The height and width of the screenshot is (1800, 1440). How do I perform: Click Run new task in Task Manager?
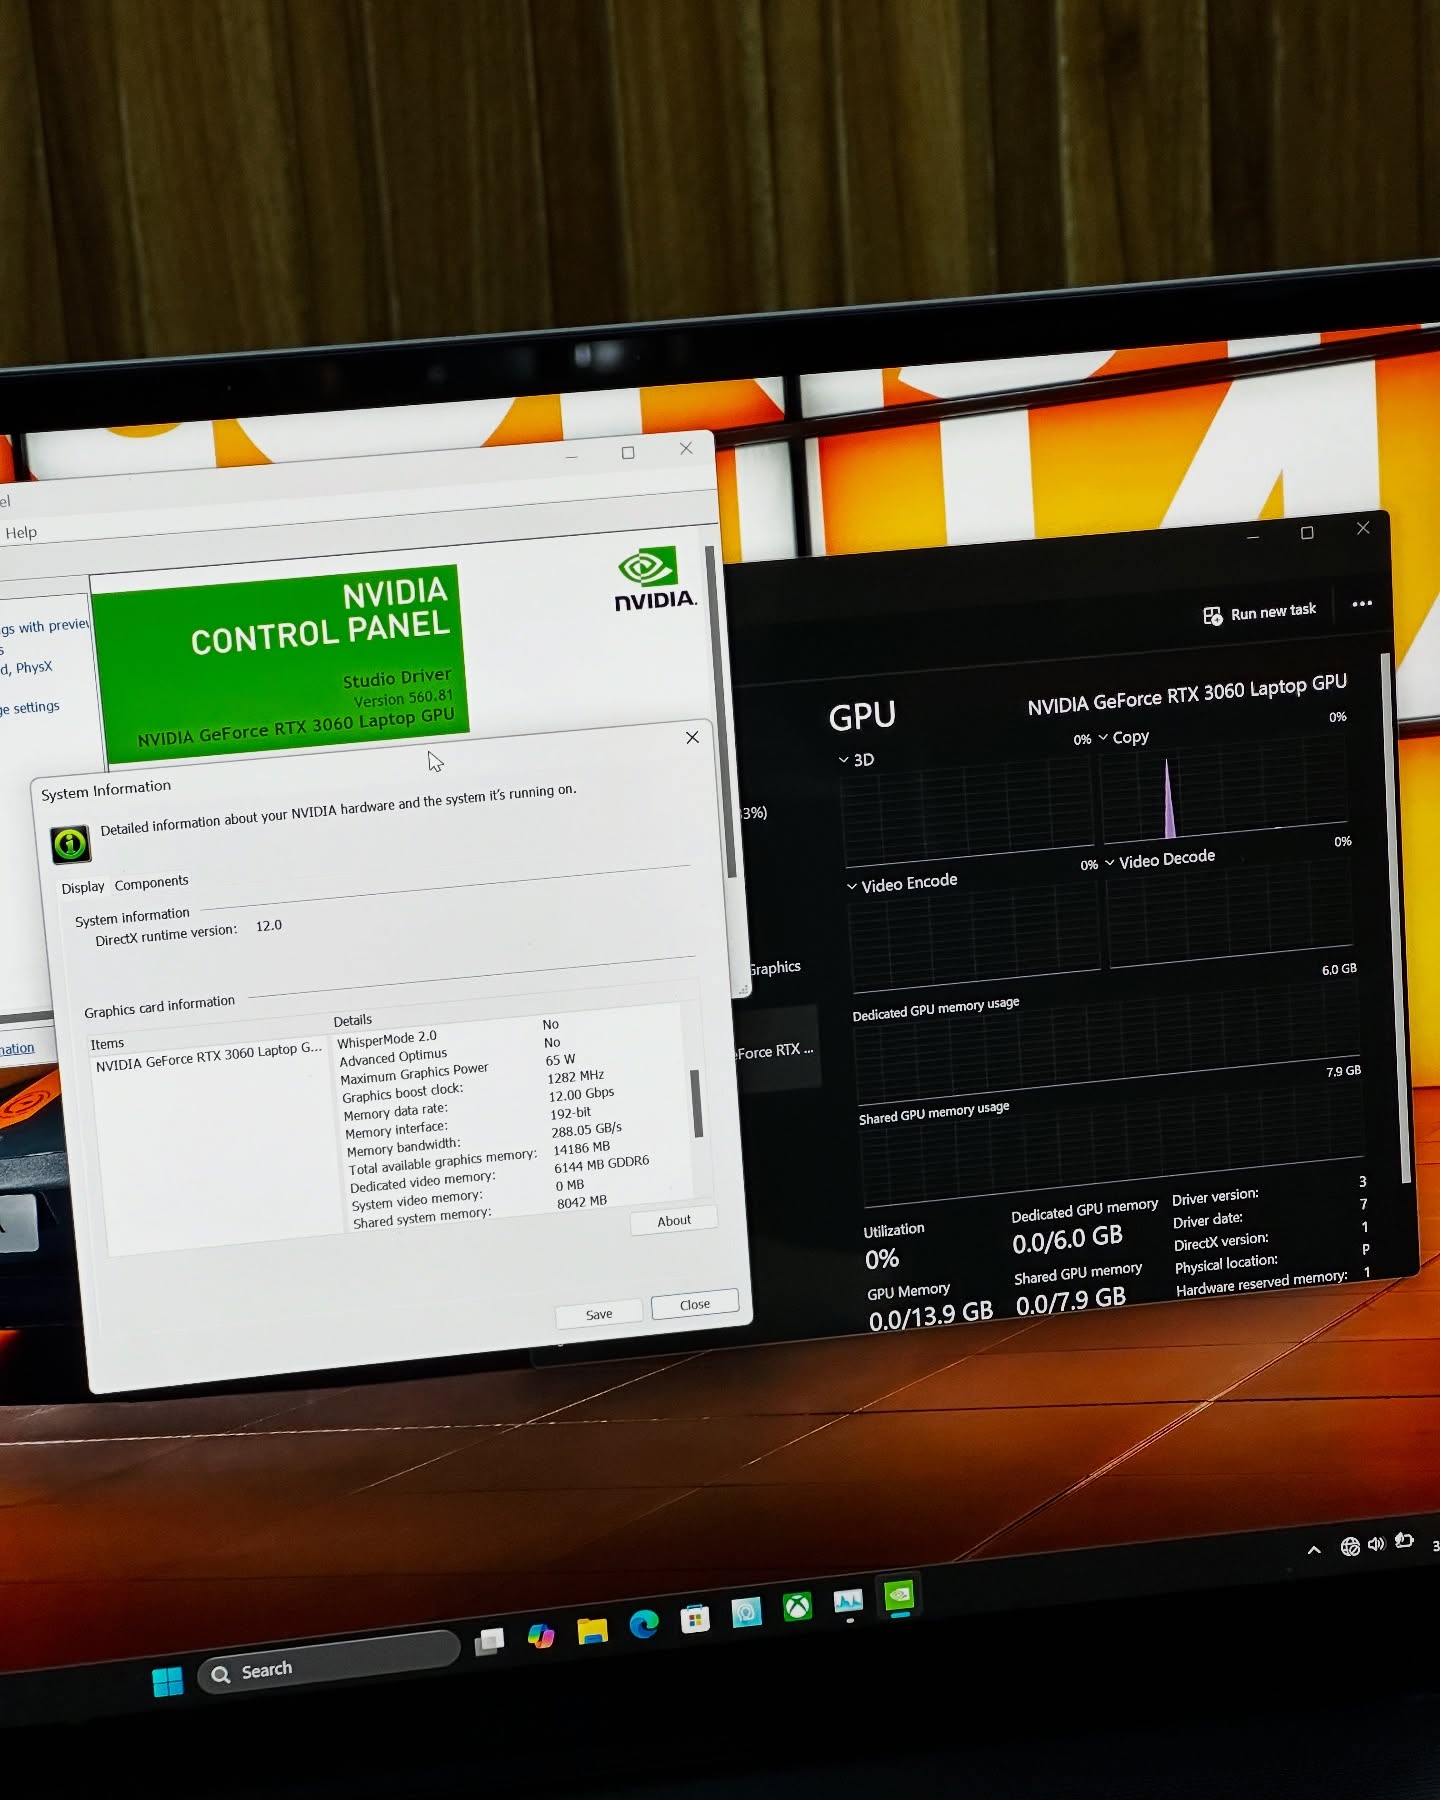click(1260, 613)
